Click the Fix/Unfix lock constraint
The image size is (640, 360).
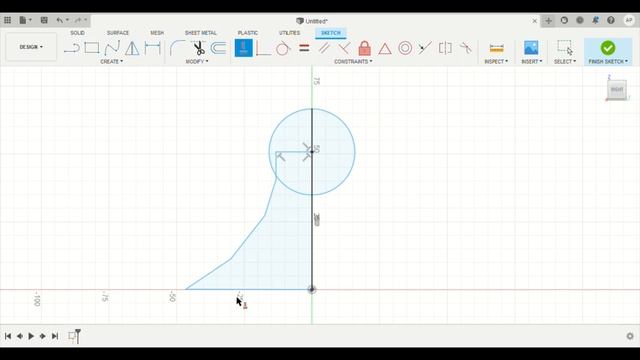(x=364, y=48)
